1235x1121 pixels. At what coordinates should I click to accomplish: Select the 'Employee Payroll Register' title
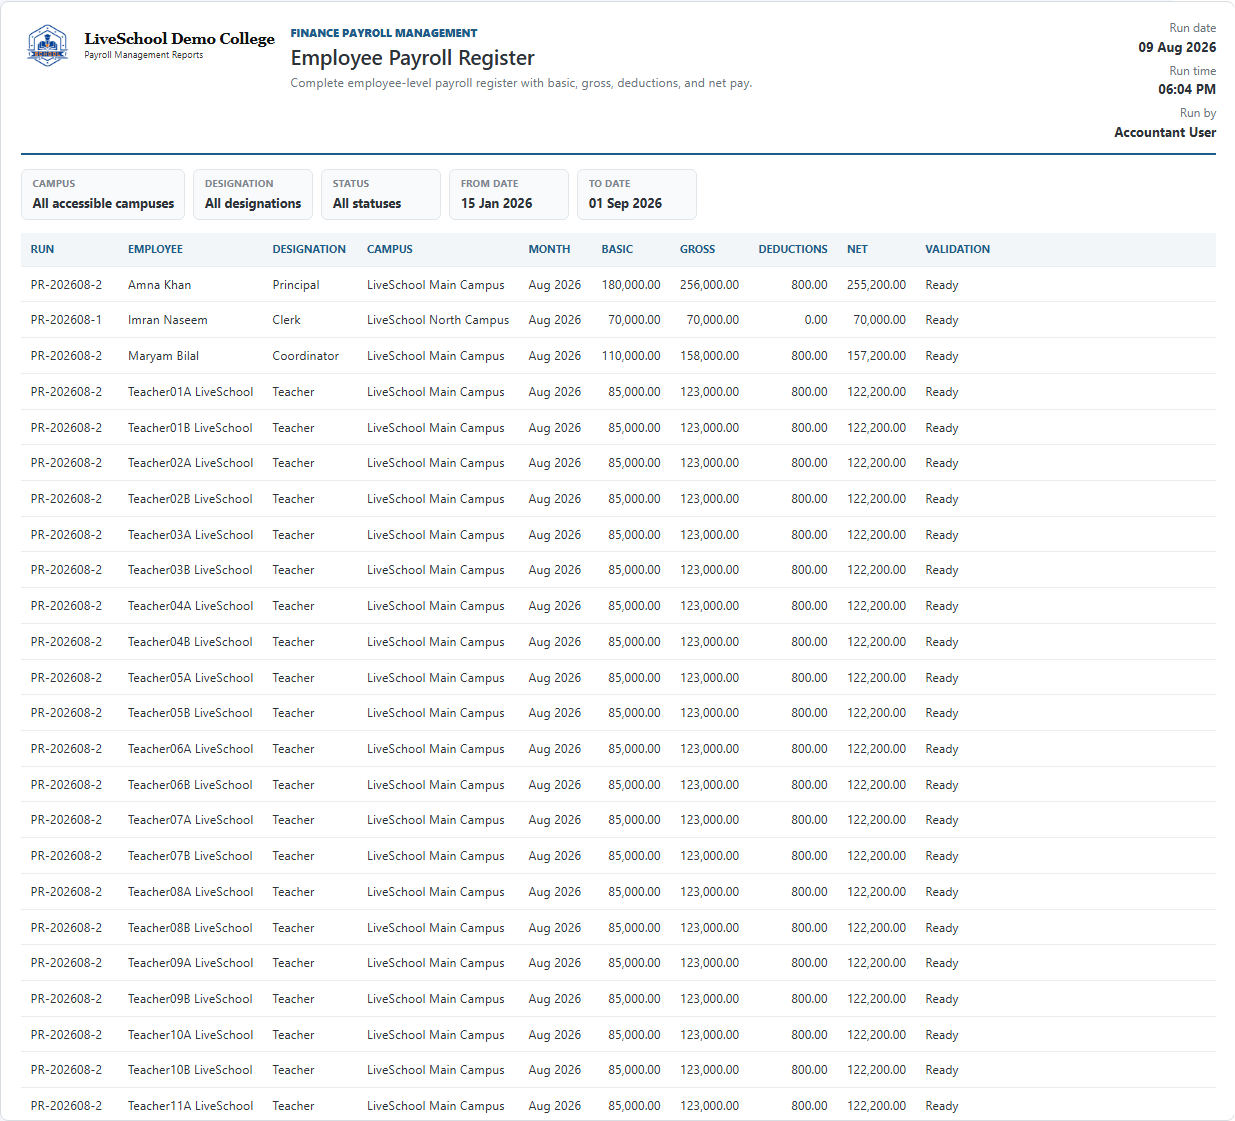(412, 58)
